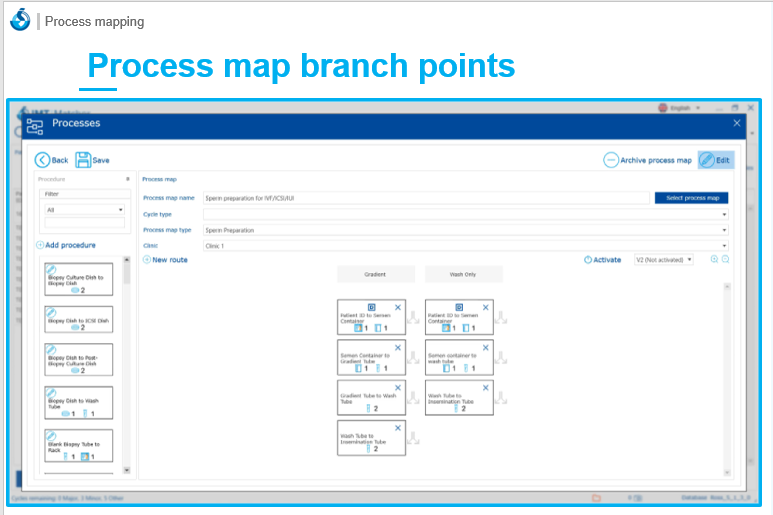Open the version V2 (Not activated) dropdown

663,260
